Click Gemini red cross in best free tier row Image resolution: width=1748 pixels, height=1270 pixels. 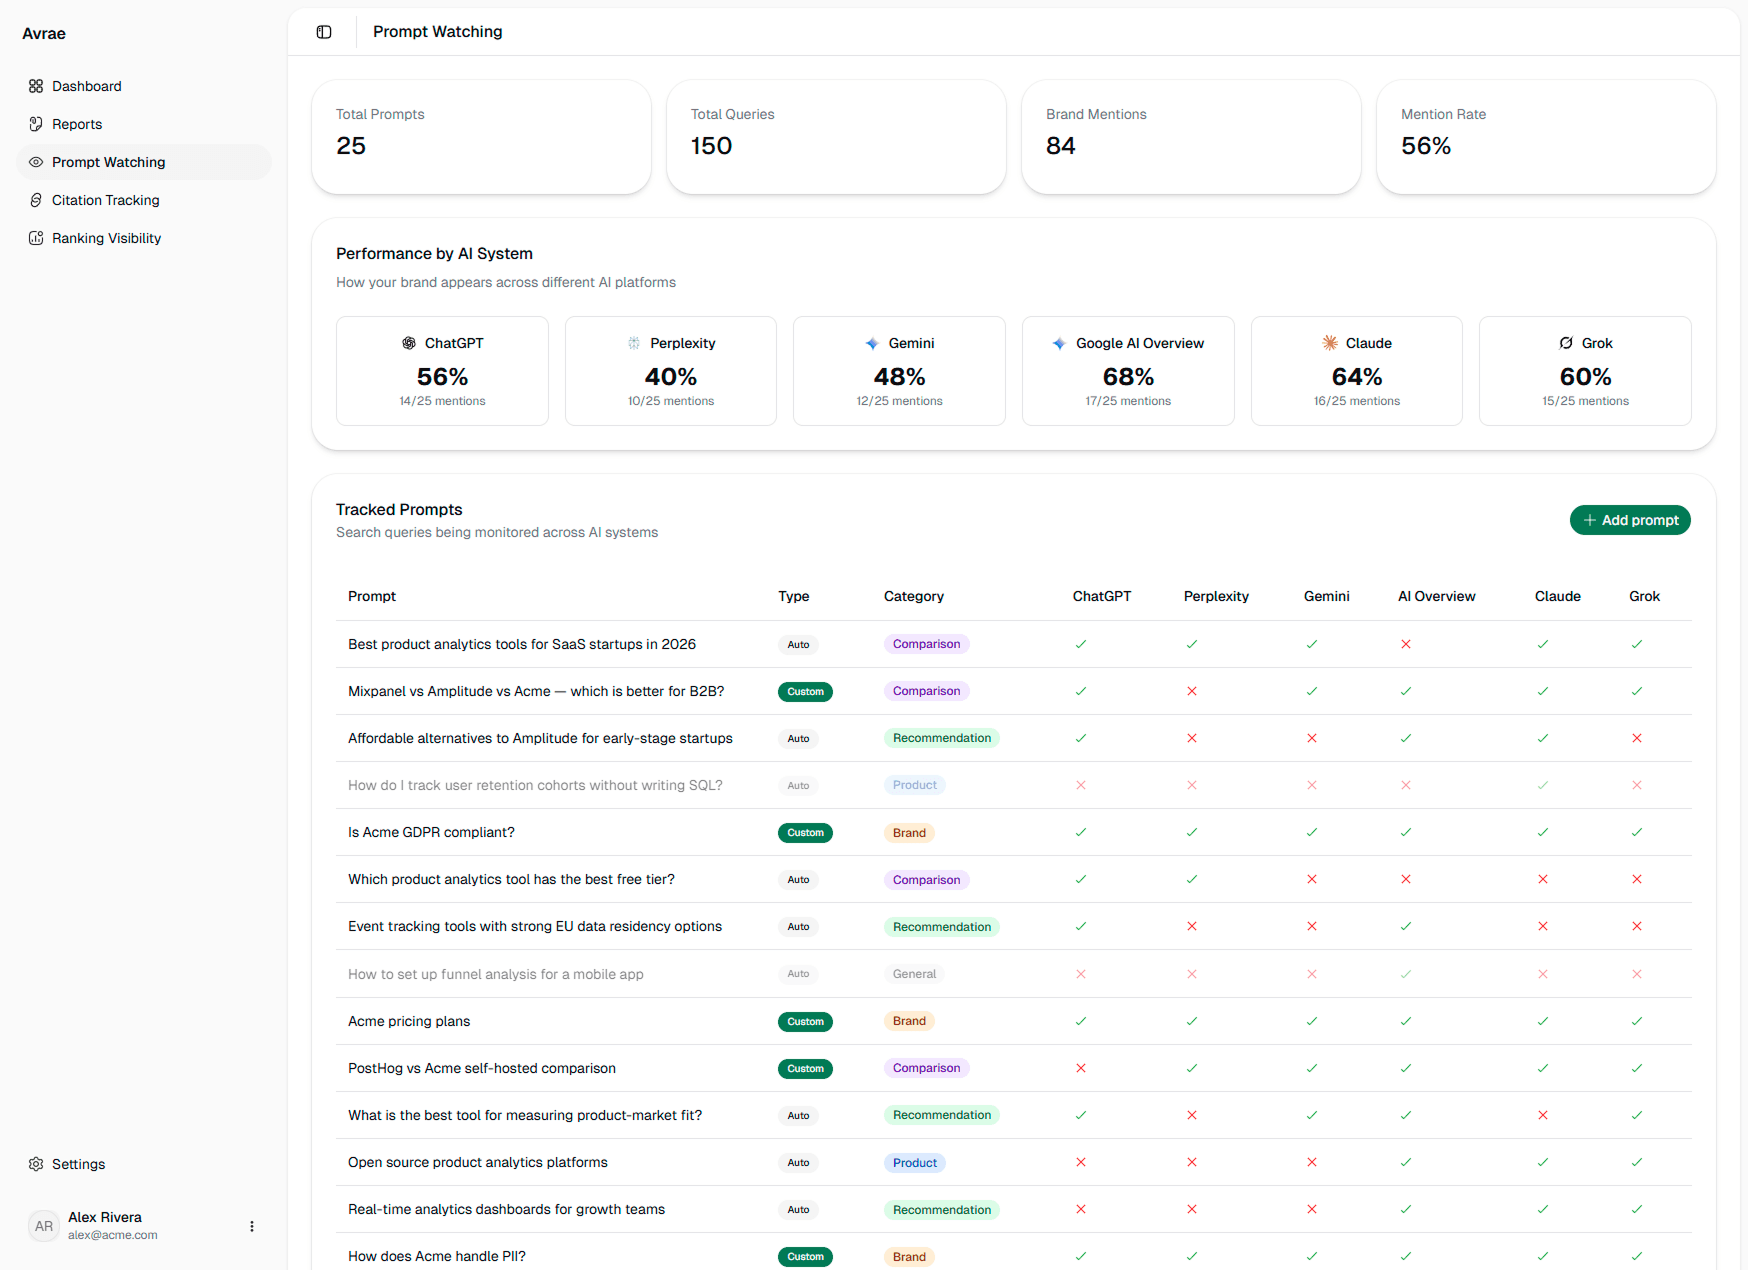pyautogui.click(x=1312, y=879)
